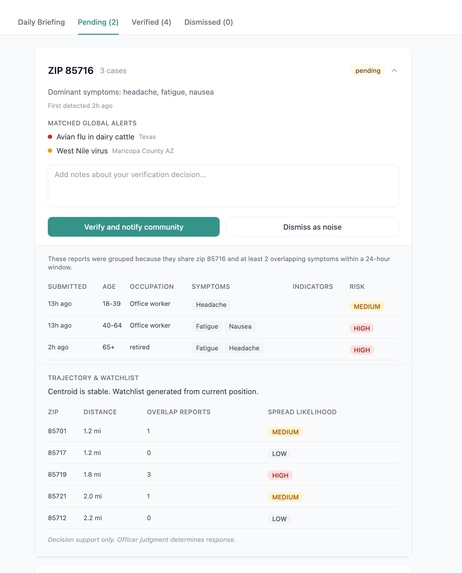462x573 pixels.
Task: Click Headache tag in the 65+ row
Action: pyautogui.click(x=244, y=348)
